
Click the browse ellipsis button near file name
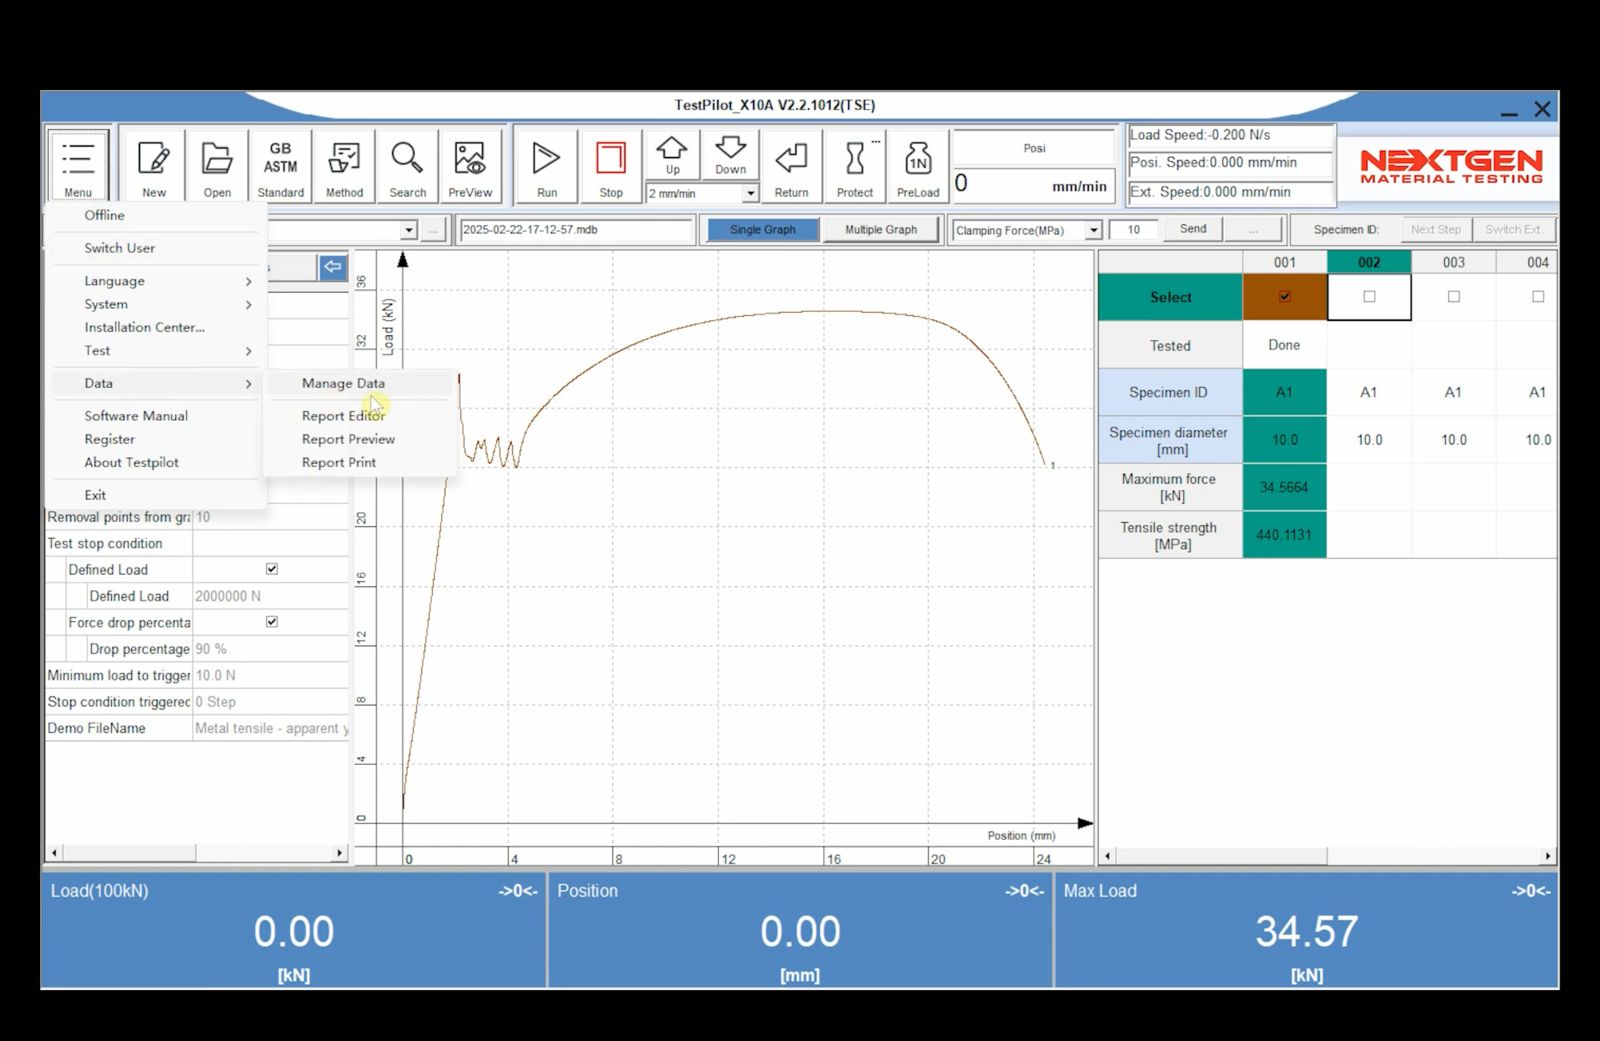433,231
